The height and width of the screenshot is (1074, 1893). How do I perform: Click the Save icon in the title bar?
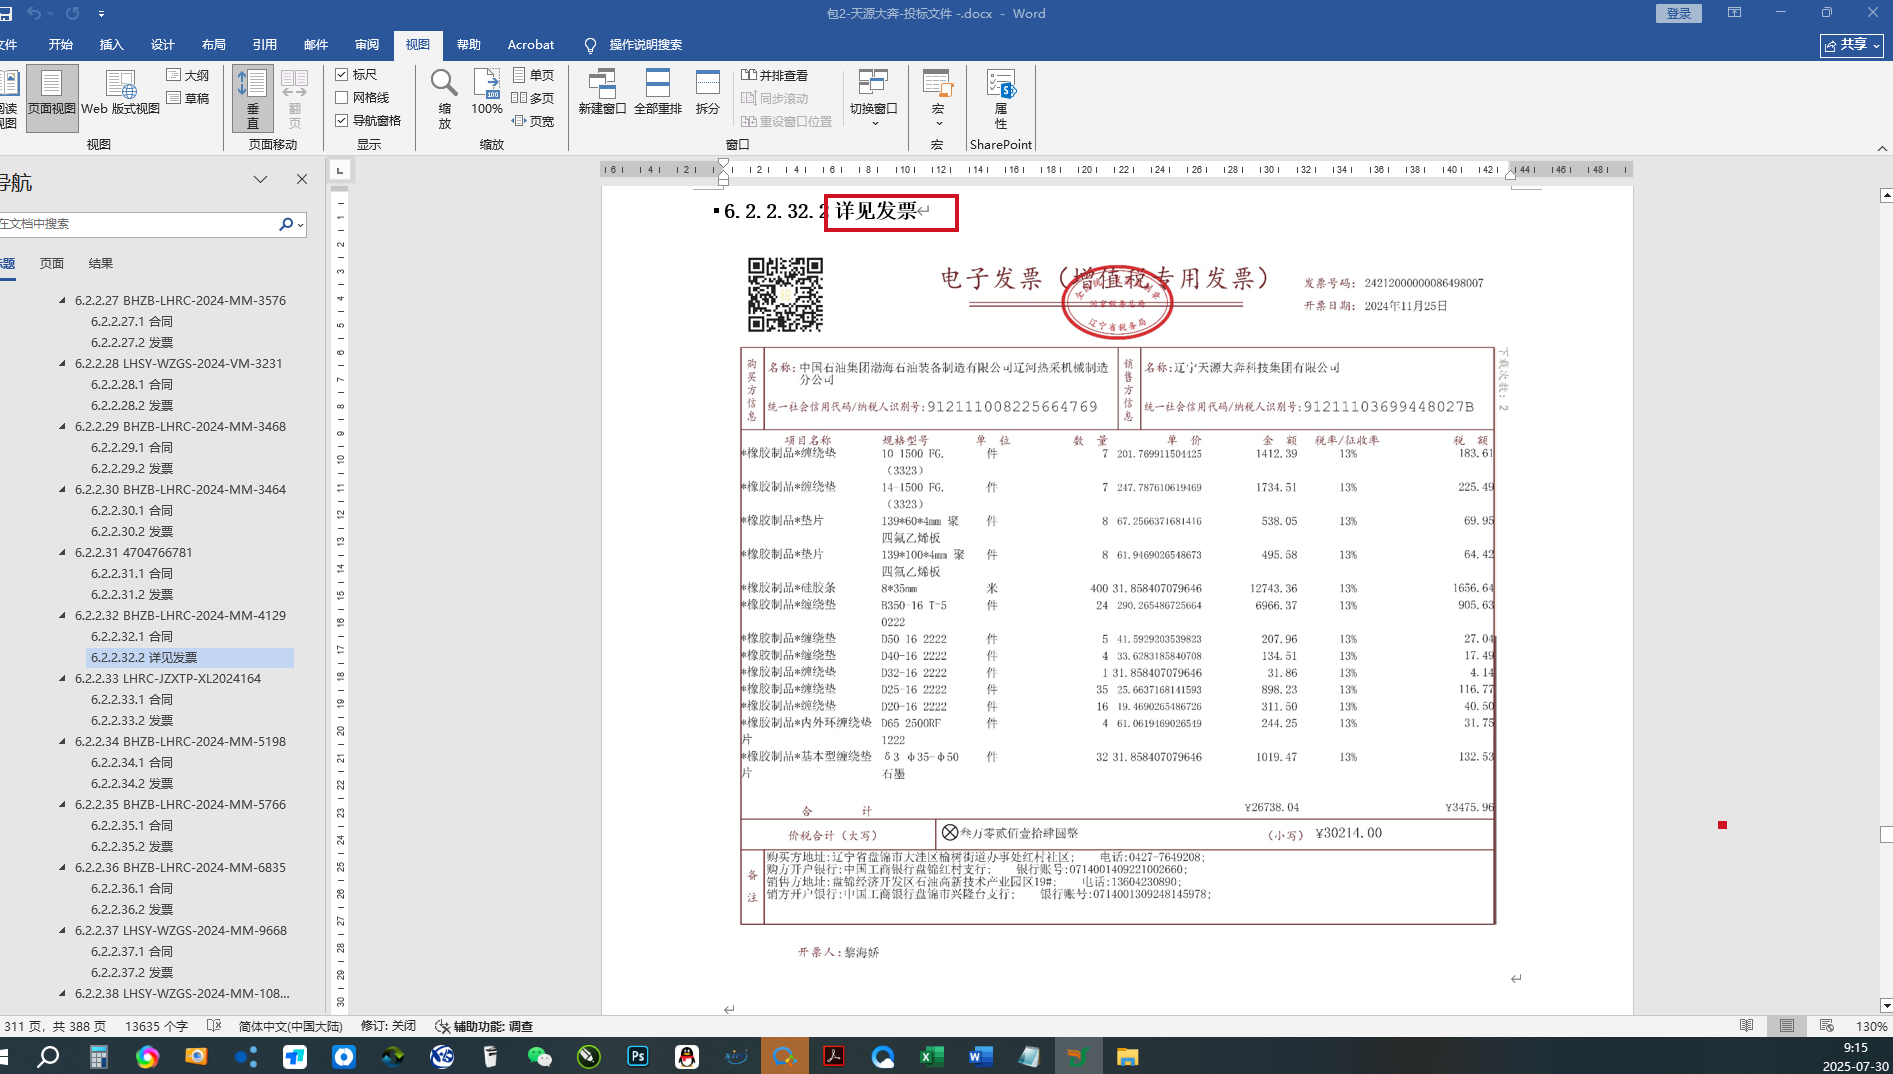[x=6, y=14]
